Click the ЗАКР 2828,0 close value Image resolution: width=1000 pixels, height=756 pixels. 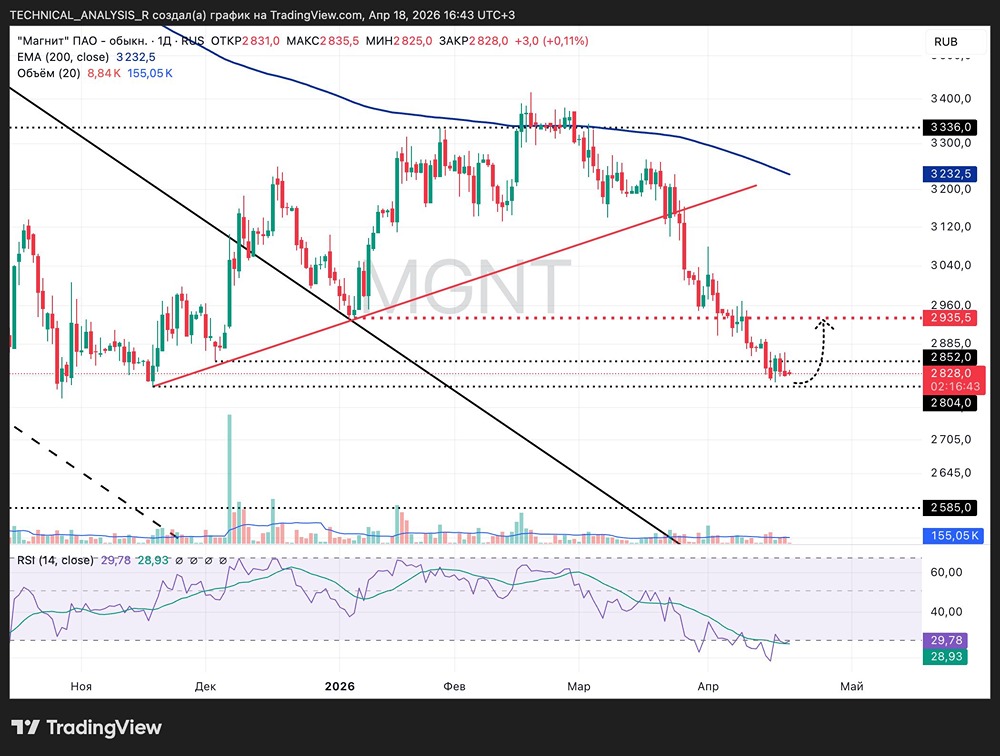pyautogui.click(x=473, y=41)
